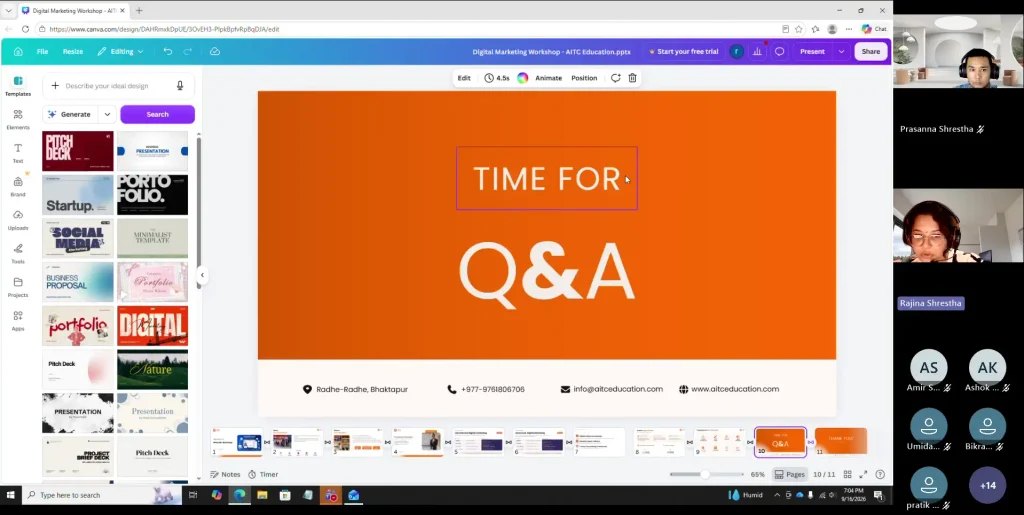The height and width of the screenshot is (515, 1024).
Task: Open the background color picker circle
Action: coord(522,78)
